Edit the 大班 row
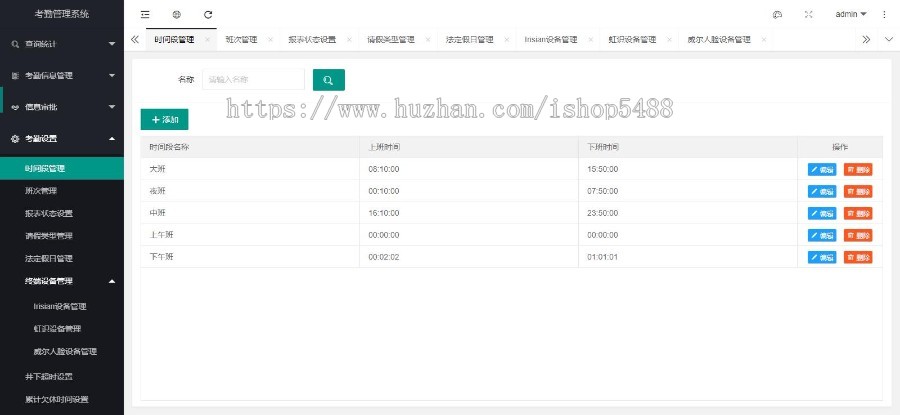900x415 pixels. click(x=822, y=169)
